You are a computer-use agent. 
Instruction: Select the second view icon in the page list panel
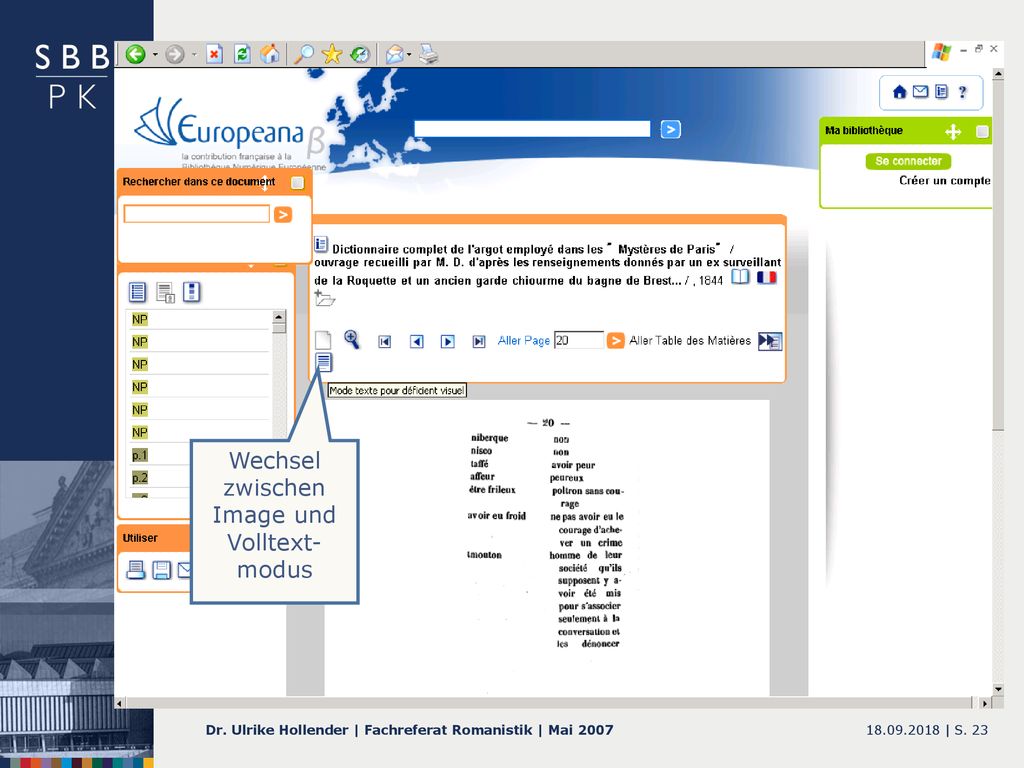[x=165, y=293]
